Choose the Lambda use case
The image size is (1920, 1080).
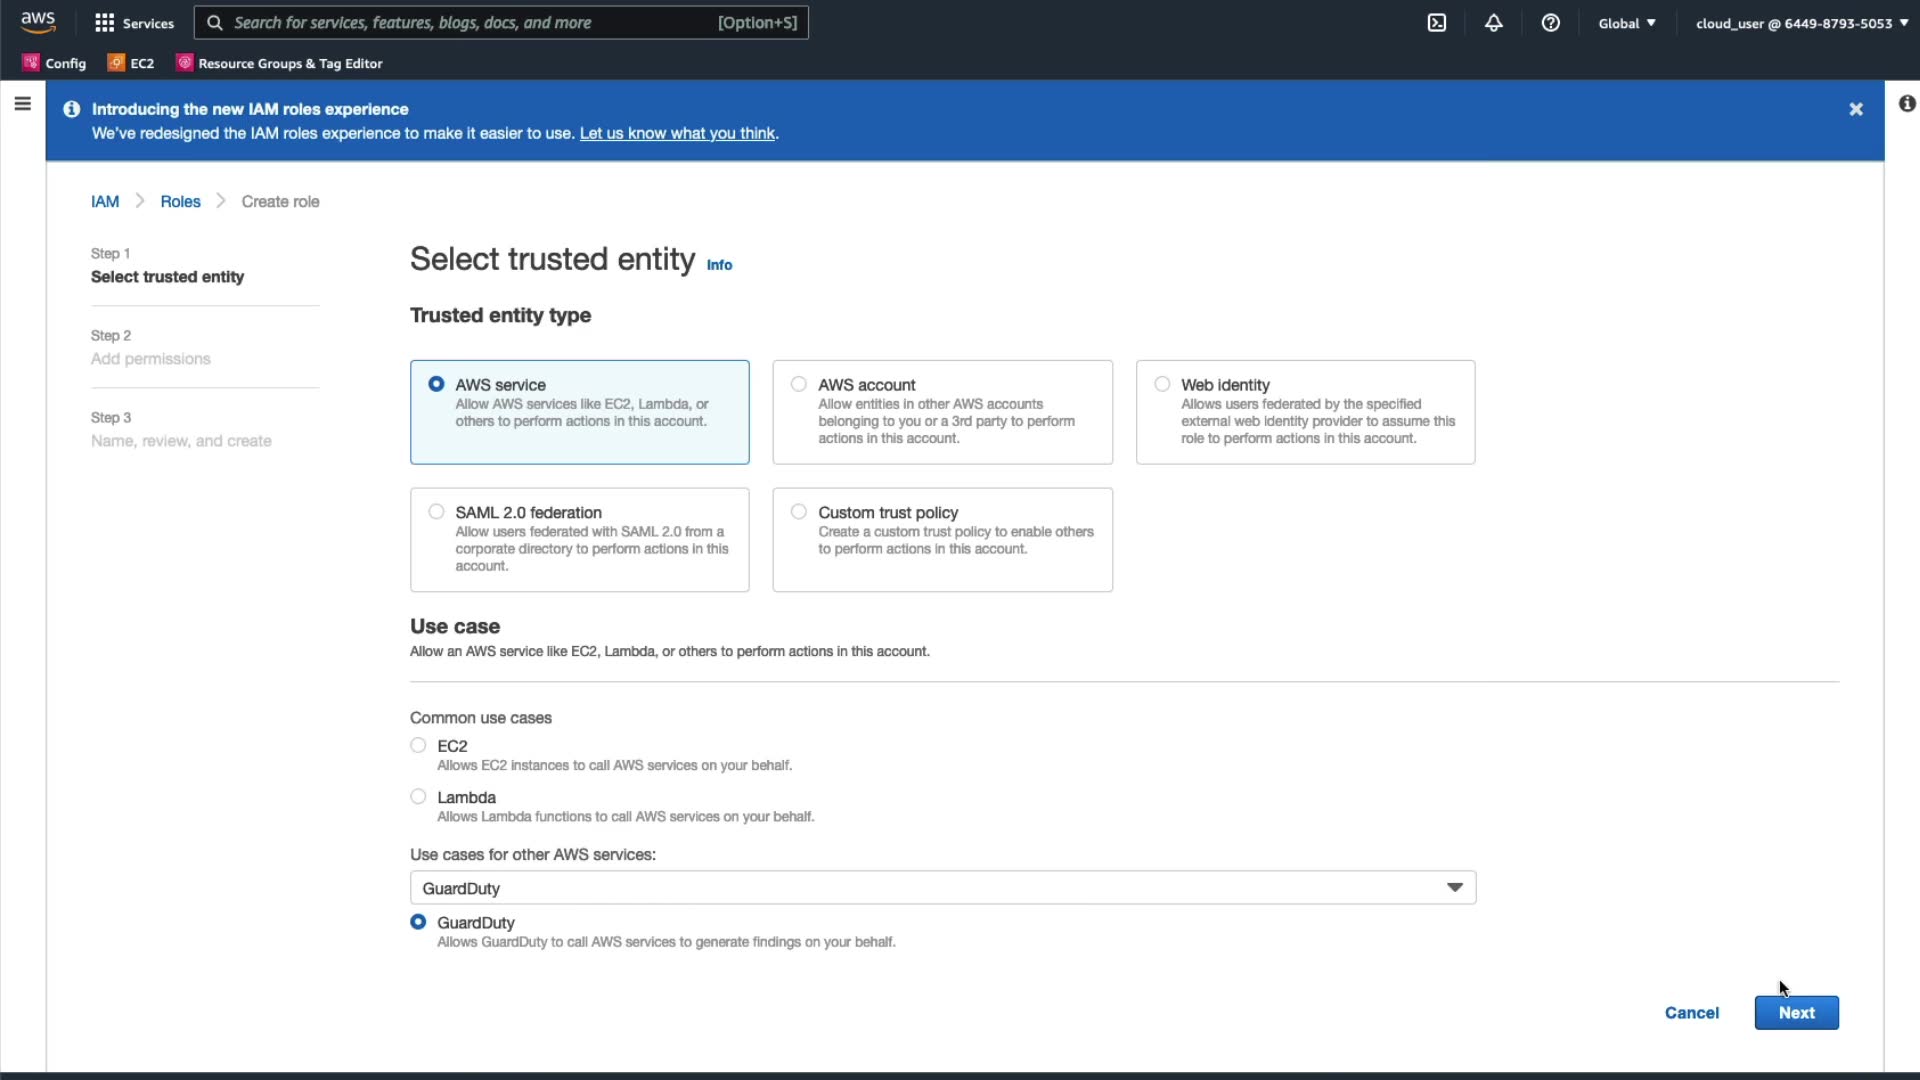pos(418,797)
